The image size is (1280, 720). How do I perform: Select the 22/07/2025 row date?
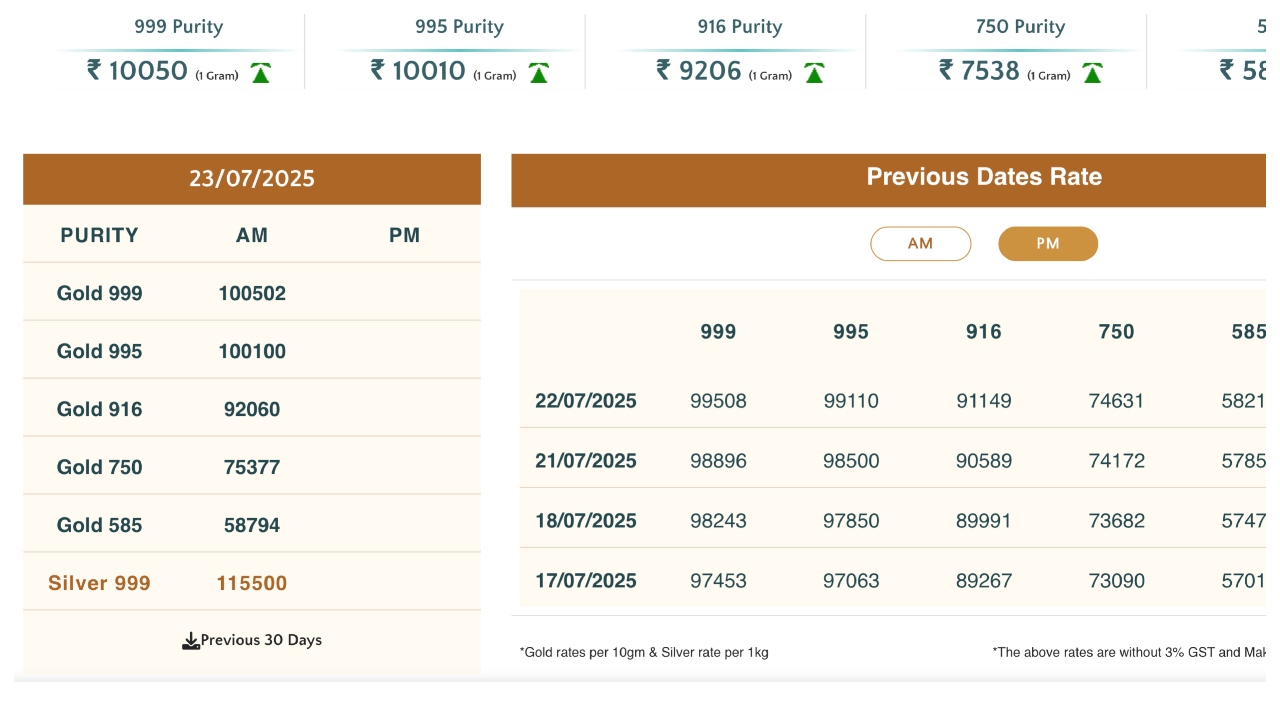tap(586, 401)
